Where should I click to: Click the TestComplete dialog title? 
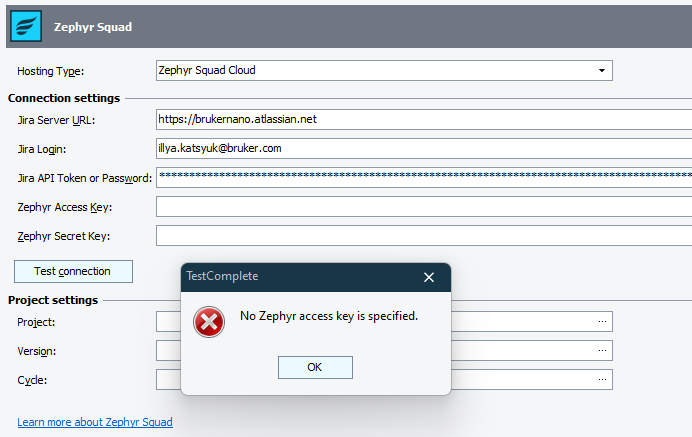click(x=222, y=276)
